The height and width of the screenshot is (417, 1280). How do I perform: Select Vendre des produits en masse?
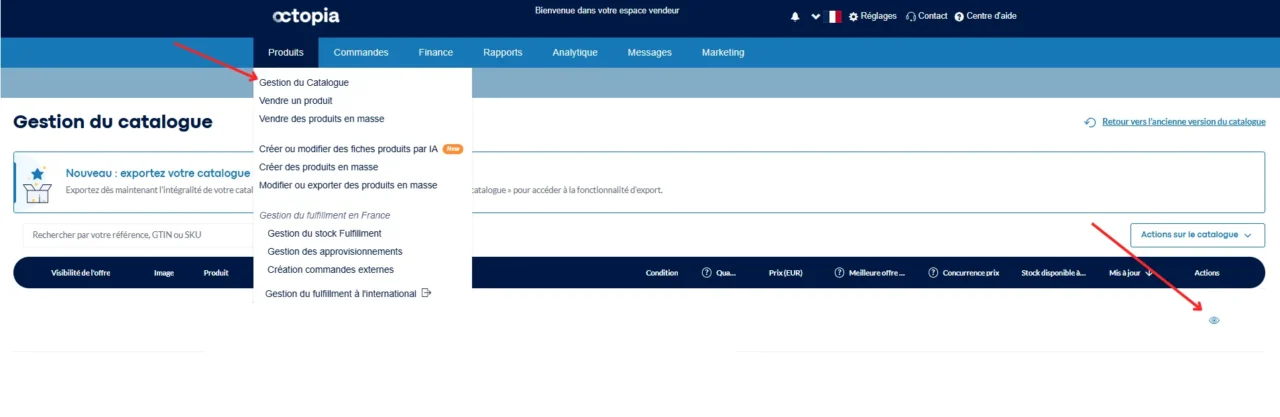322,119
